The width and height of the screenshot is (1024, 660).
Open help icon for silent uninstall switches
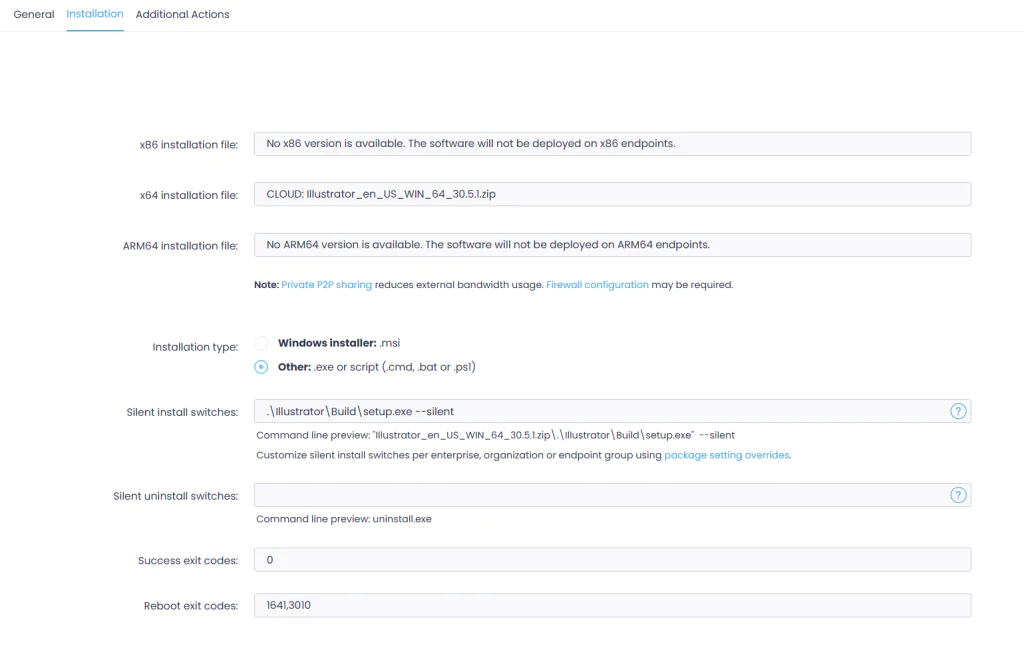[x=958, y=495]
